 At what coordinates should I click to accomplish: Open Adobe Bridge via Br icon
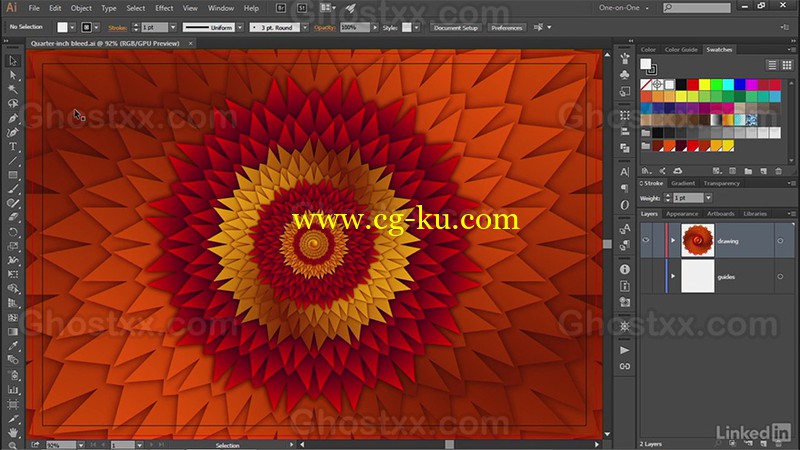(x=281, y=8)
